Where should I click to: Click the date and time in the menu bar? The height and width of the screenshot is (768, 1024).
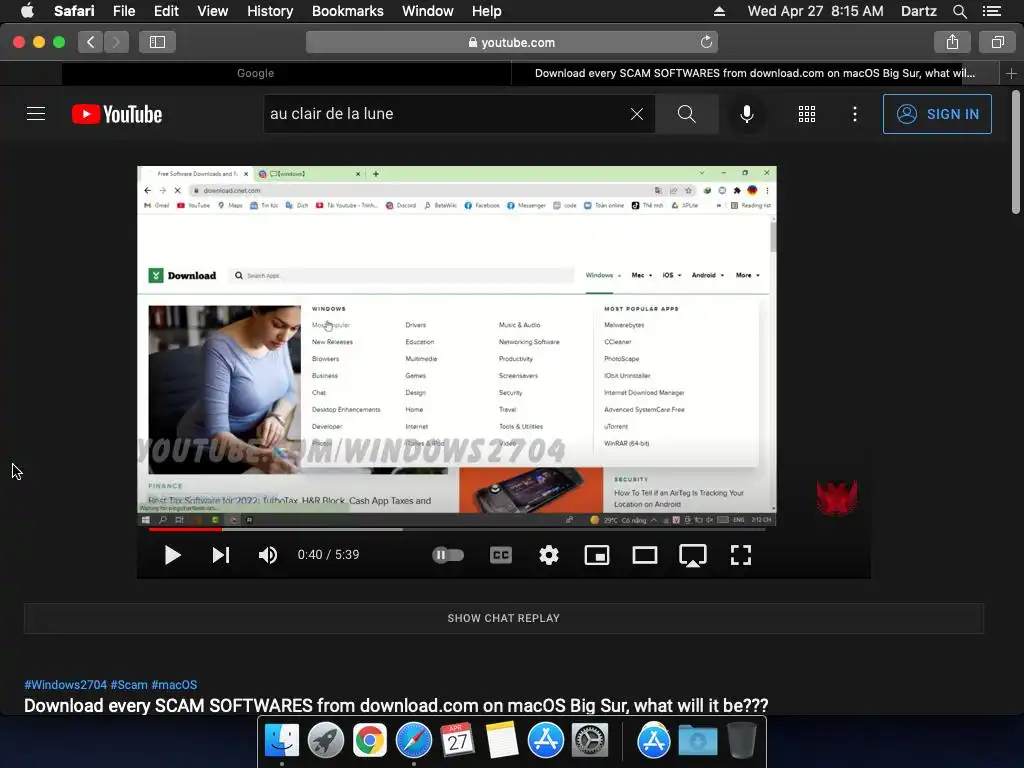click(x=815, y=11)
